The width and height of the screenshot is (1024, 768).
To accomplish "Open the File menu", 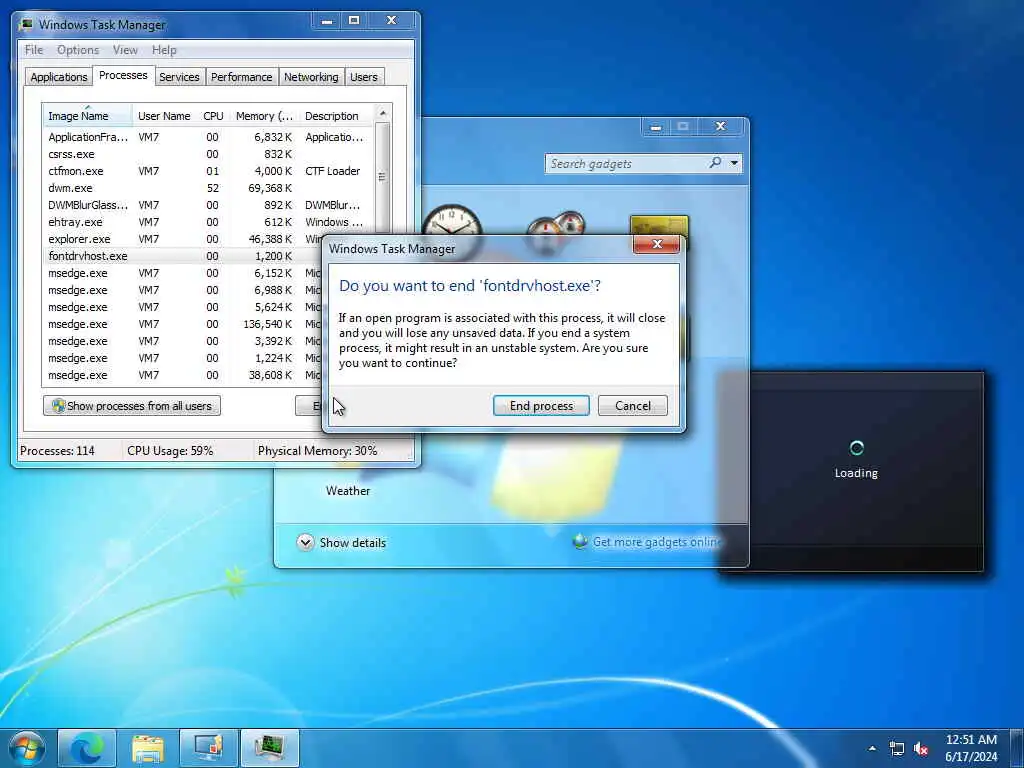I will (x=34, y=50).
